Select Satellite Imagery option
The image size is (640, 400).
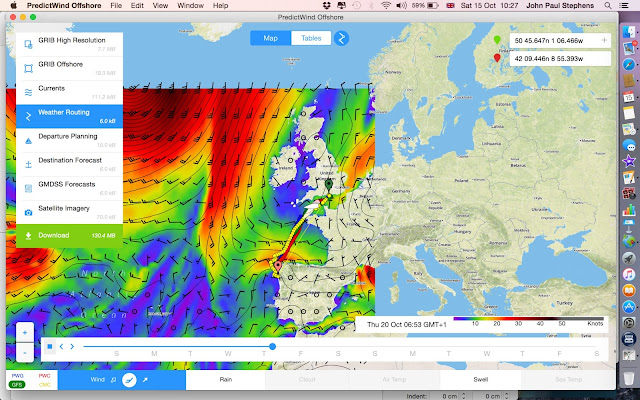pos(69,212)
